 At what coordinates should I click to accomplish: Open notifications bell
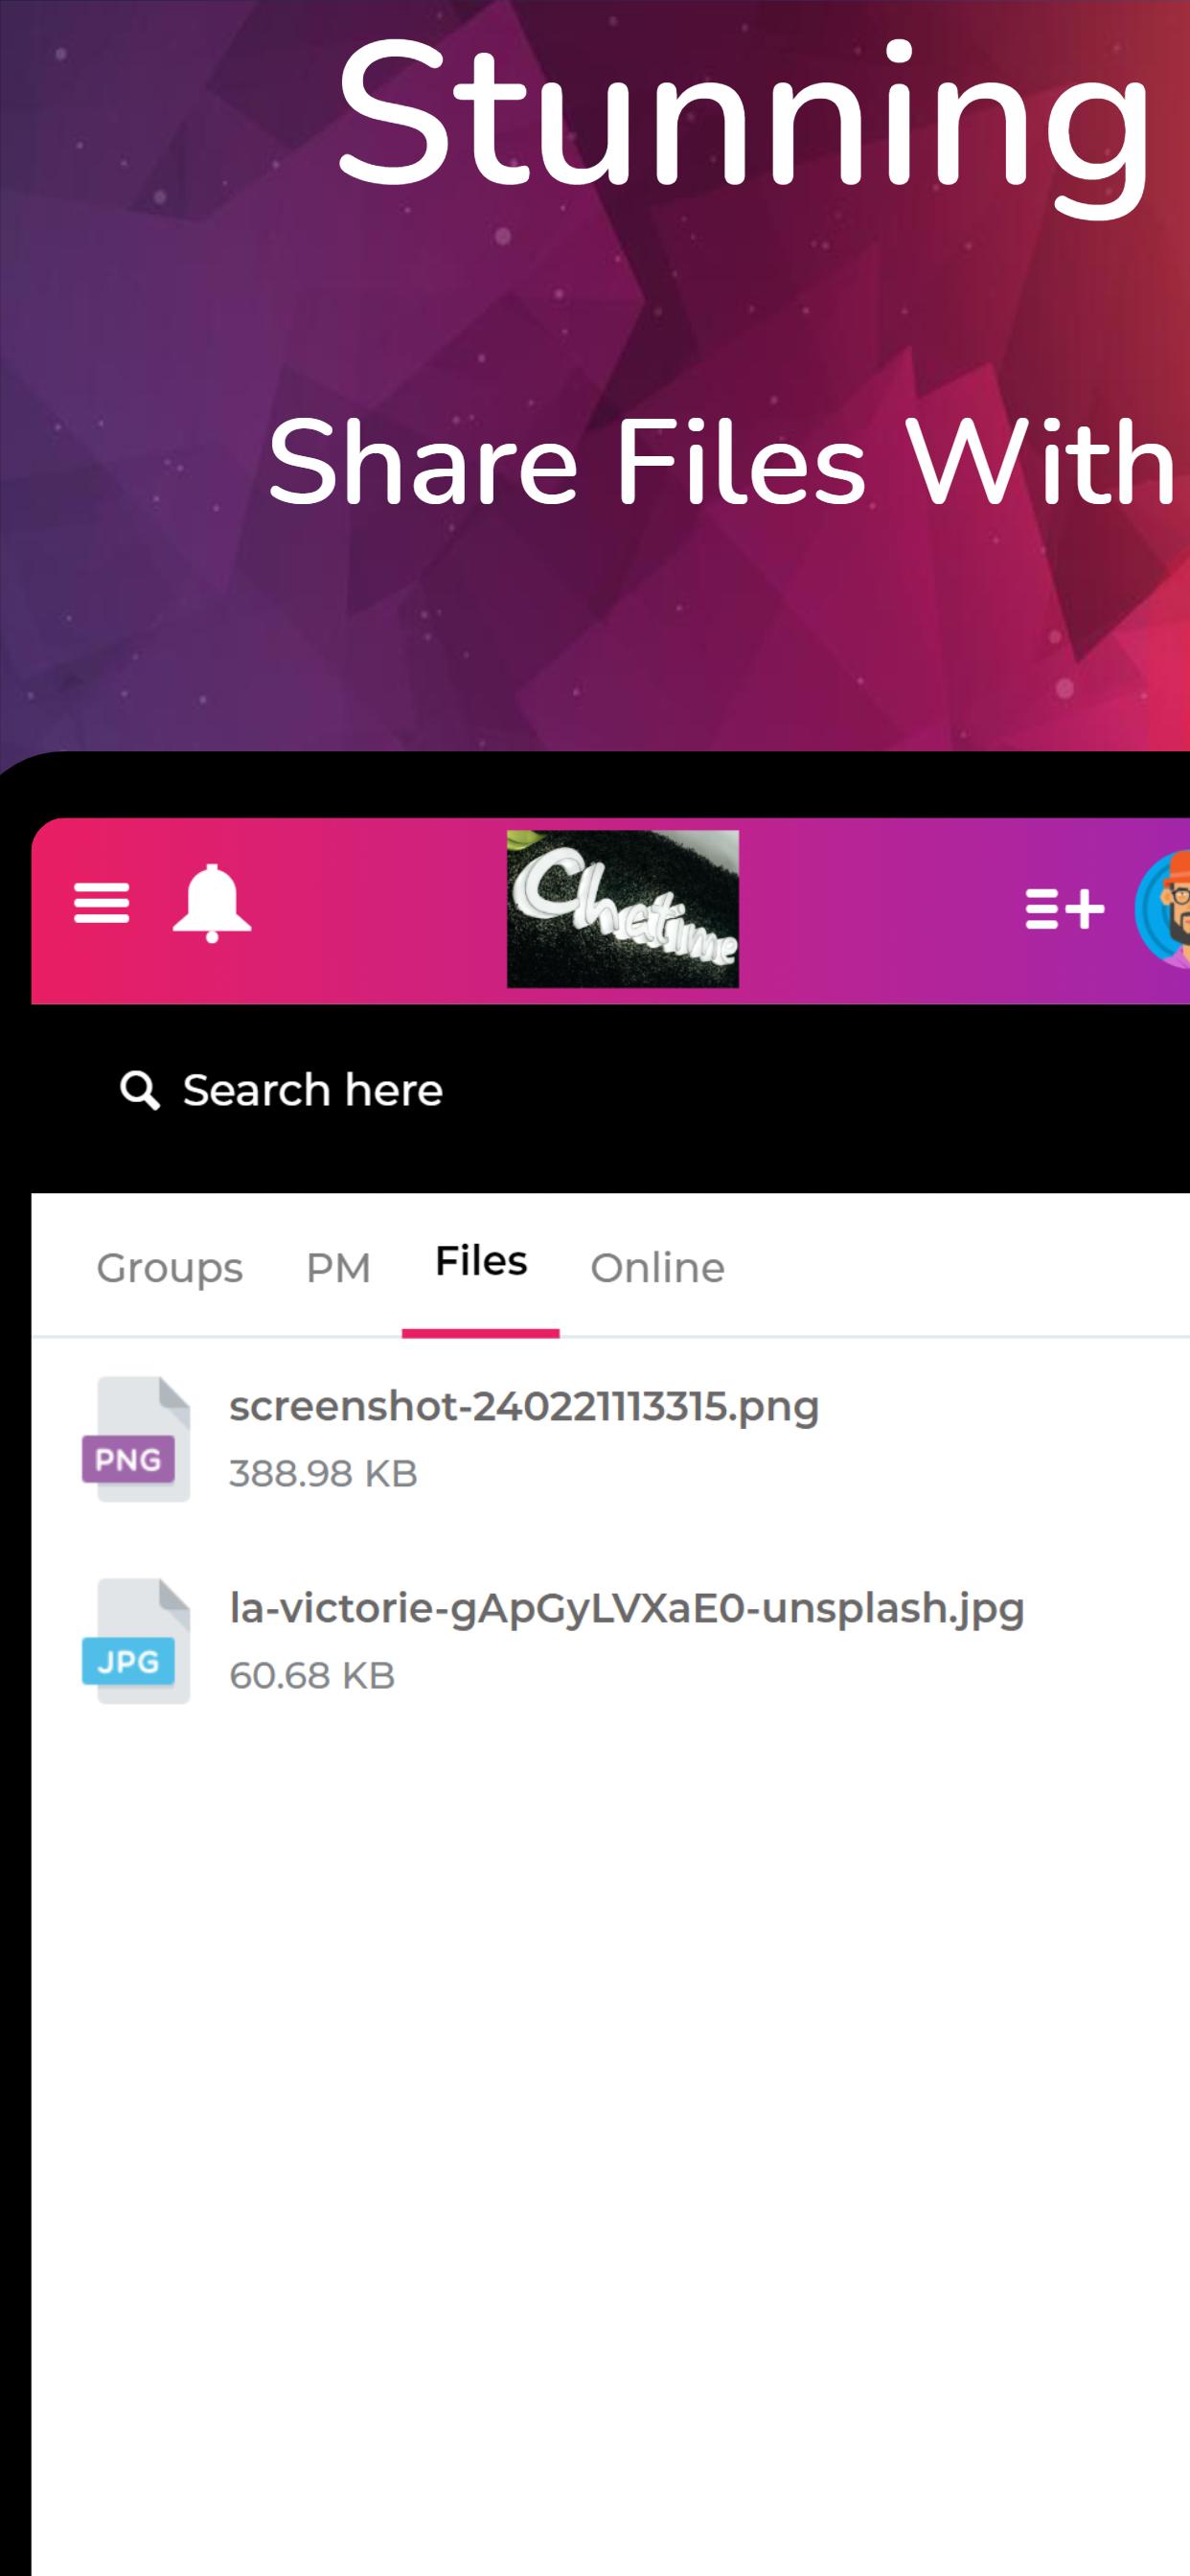(x=212, y=902)
